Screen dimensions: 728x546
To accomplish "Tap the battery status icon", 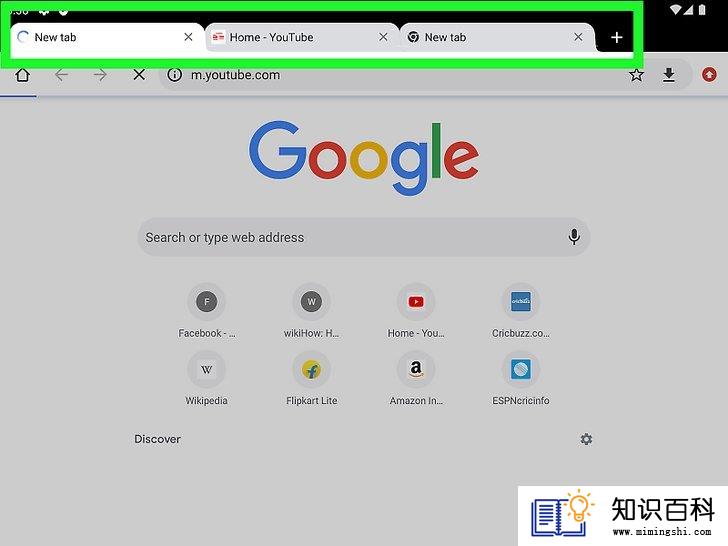I will [x=702, y=9].
